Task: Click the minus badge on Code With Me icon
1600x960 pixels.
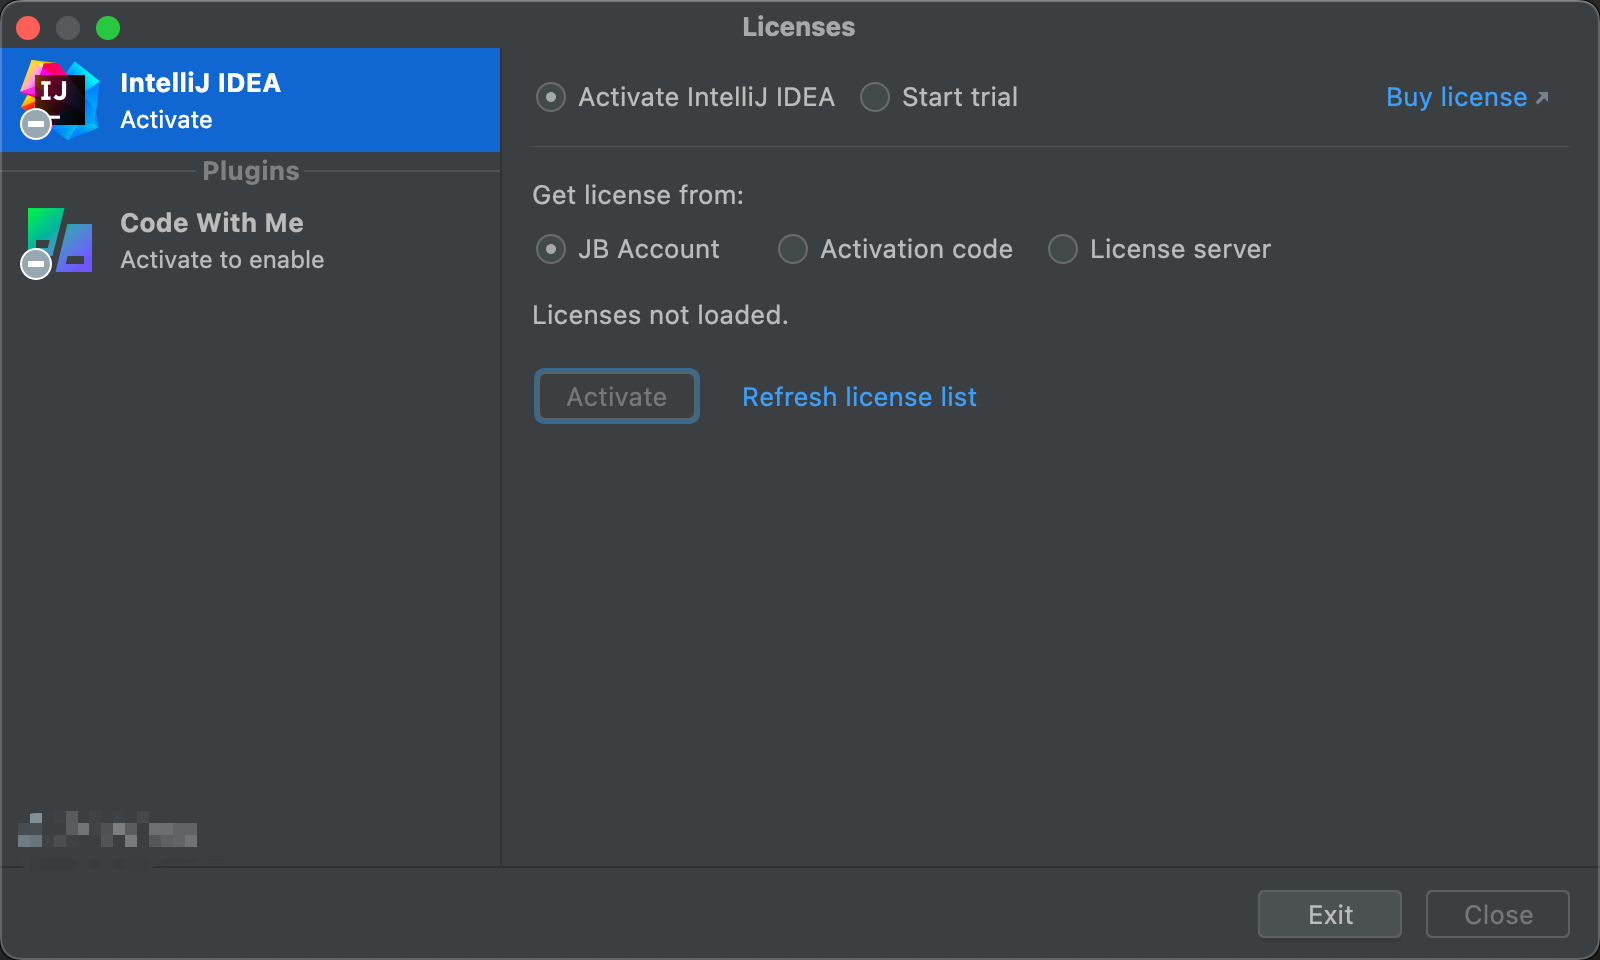Action: tap(34, 265)
